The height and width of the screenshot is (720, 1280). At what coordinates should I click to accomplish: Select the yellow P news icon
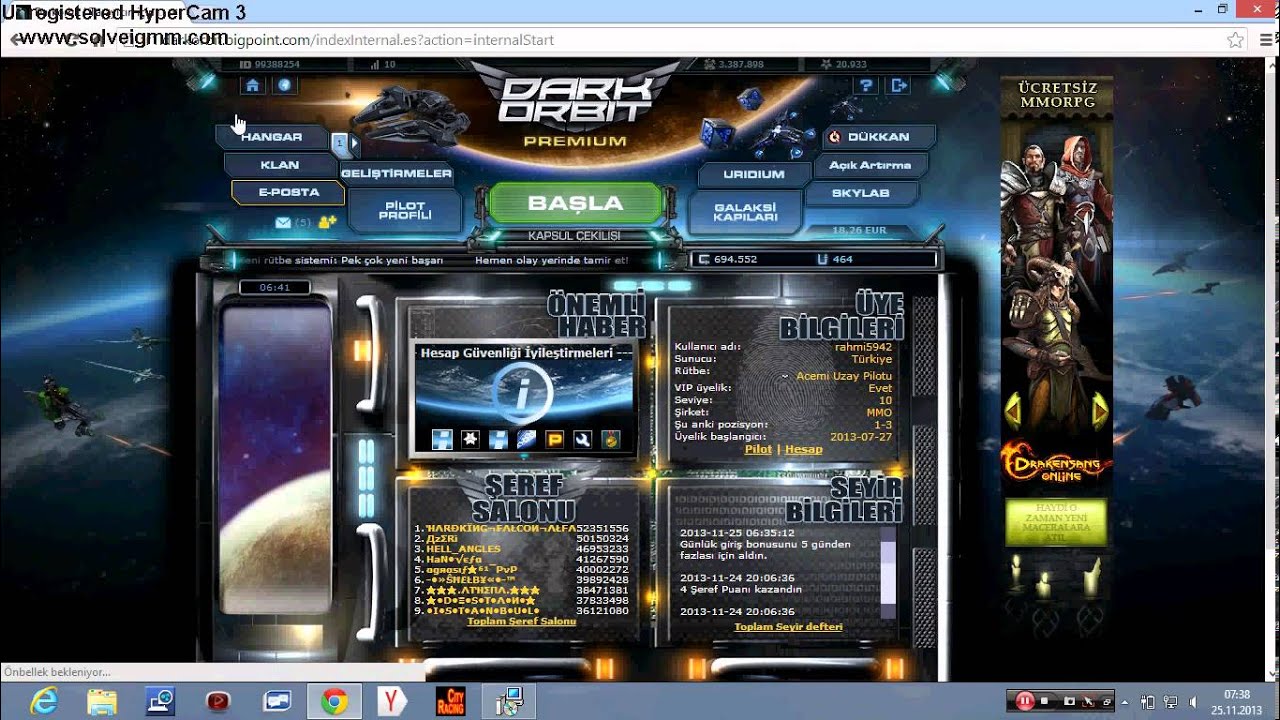tap(554, 439)
